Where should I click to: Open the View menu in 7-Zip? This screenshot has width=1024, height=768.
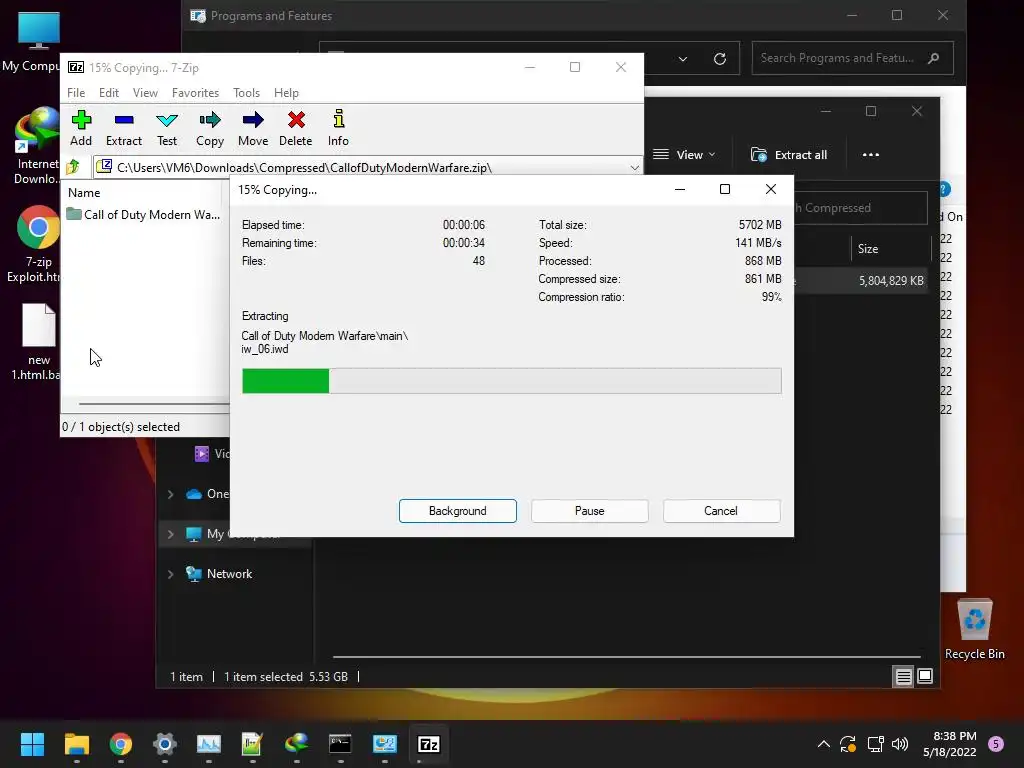[145, 93]
